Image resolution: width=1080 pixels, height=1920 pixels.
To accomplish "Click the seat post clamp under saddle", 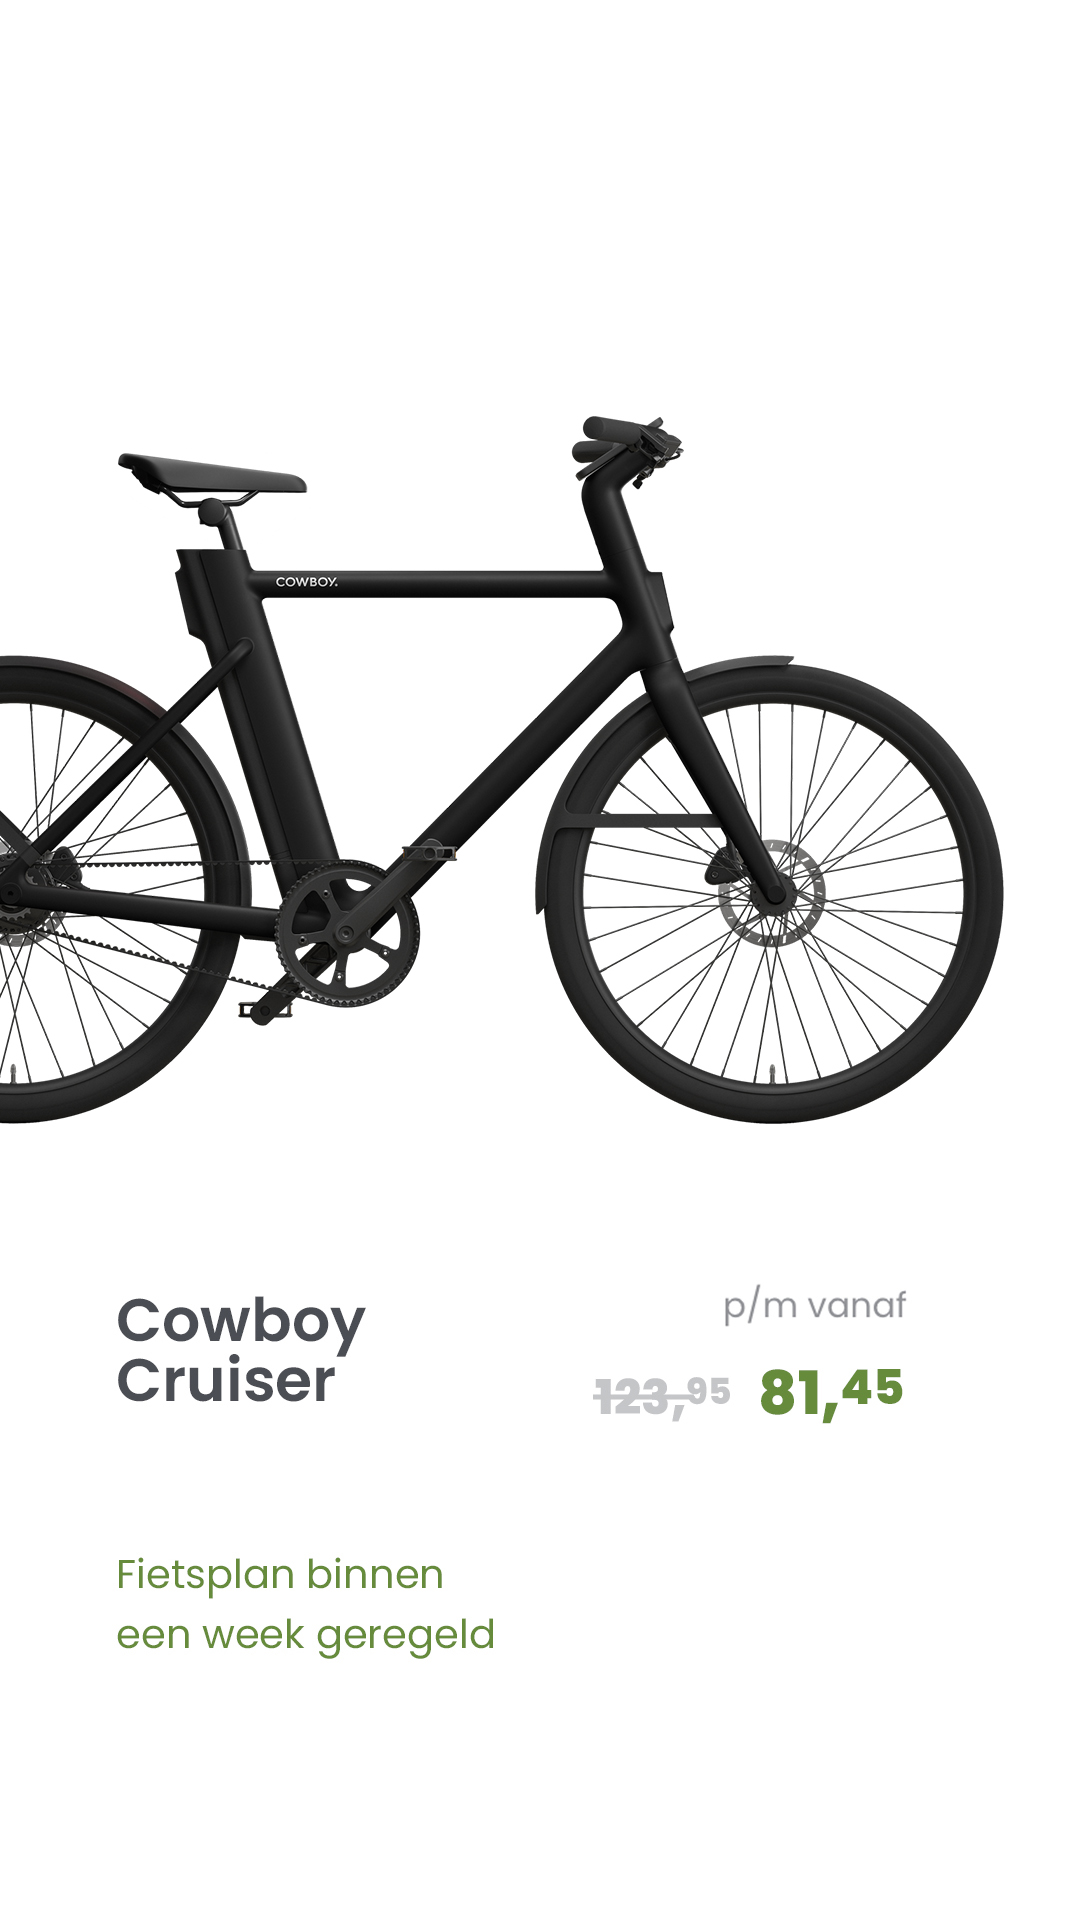I will 214,513.
